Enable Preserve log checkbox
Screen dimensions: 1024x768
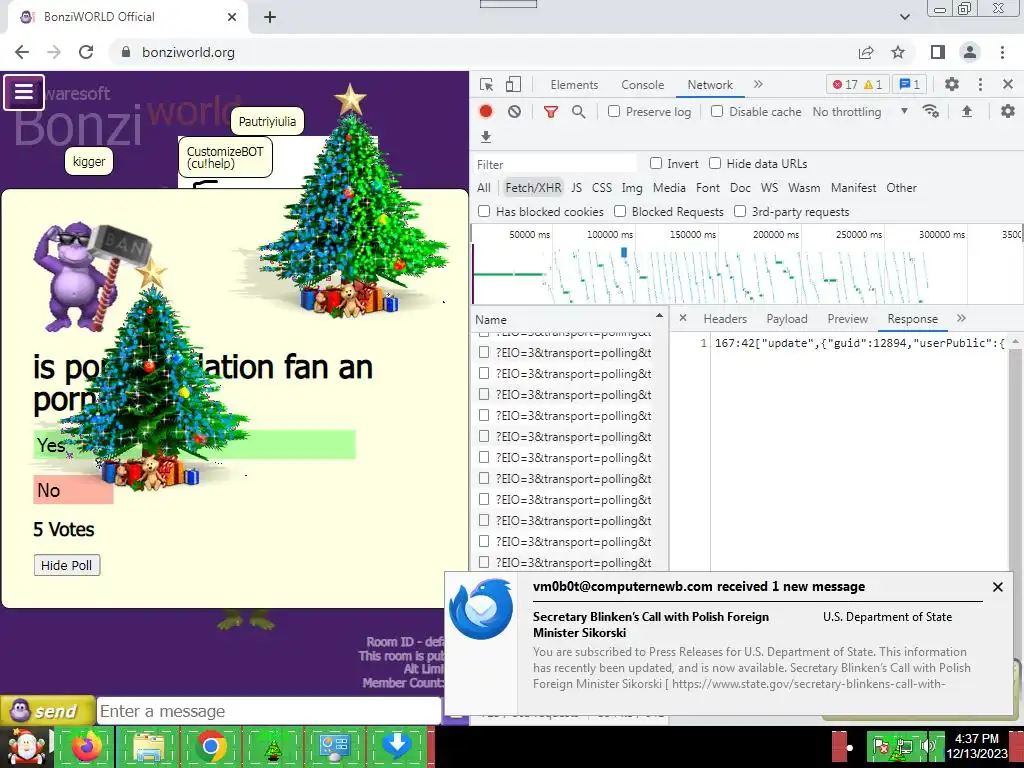614,111
